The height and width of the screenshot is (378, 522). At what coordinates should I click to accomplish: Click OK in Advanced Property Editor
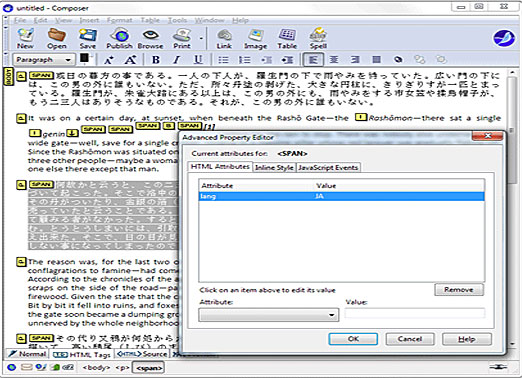[x=353, y=339]
